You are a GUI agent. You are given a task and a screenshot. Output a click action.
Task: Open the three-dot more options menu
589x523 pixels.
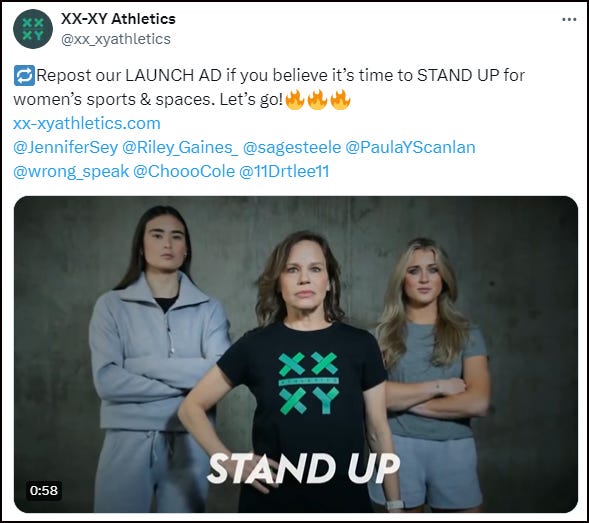pyautogui.click(x=569, y=20)
